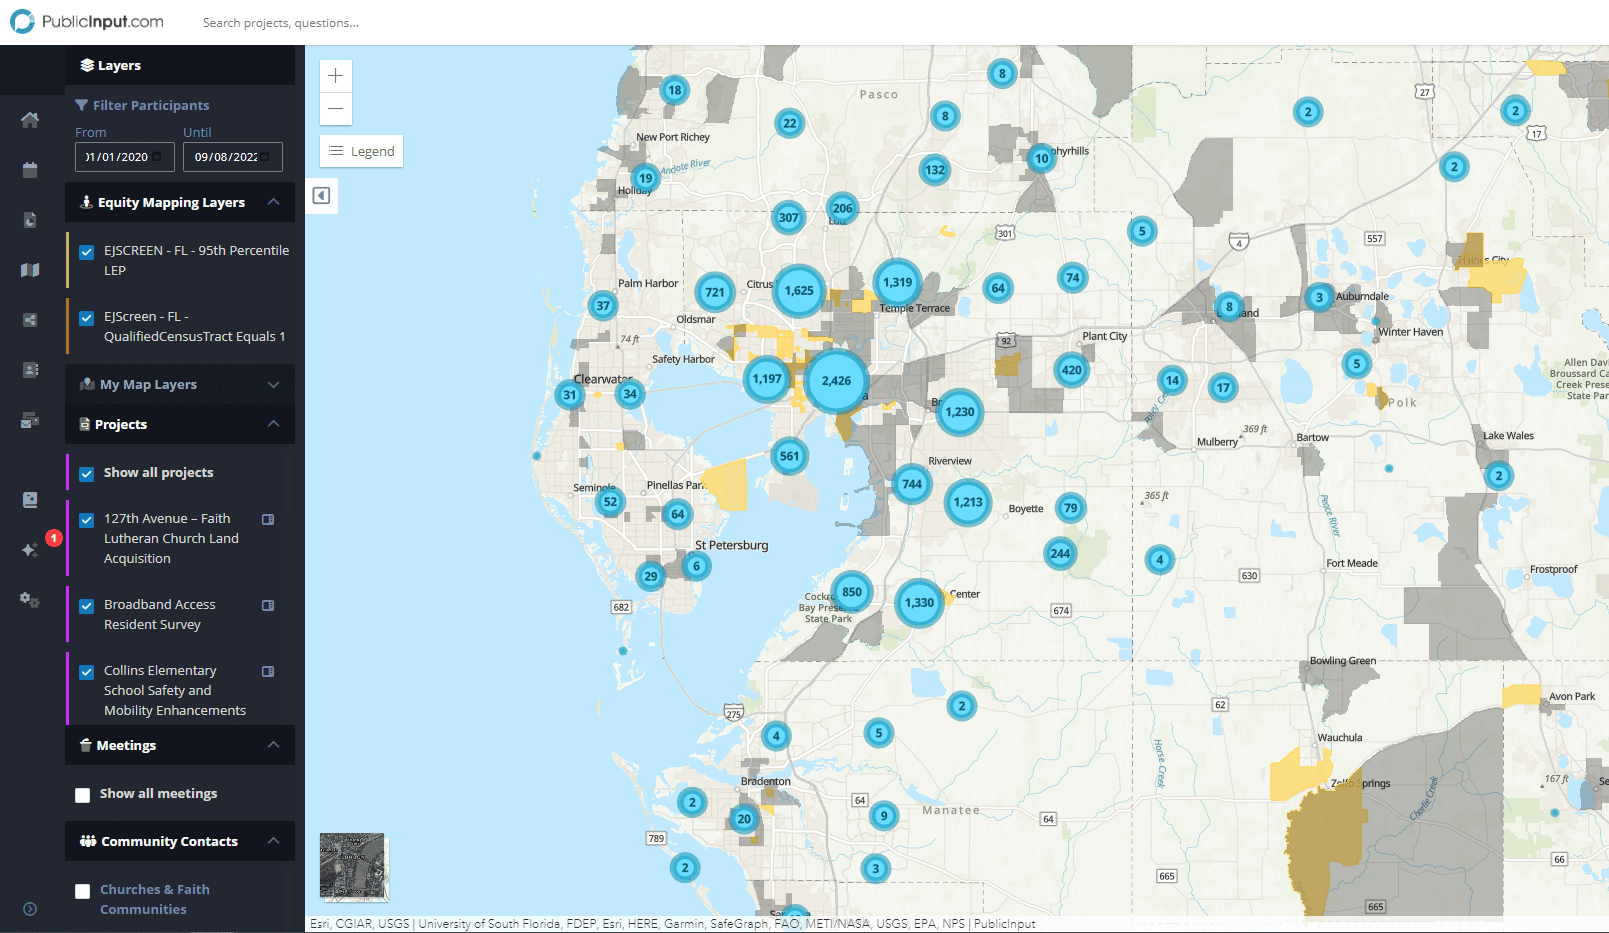Switch basemap using satellite thumbnail
Image resolution: width=1609 pixels, height=933 pixels.
coord(352,866)
